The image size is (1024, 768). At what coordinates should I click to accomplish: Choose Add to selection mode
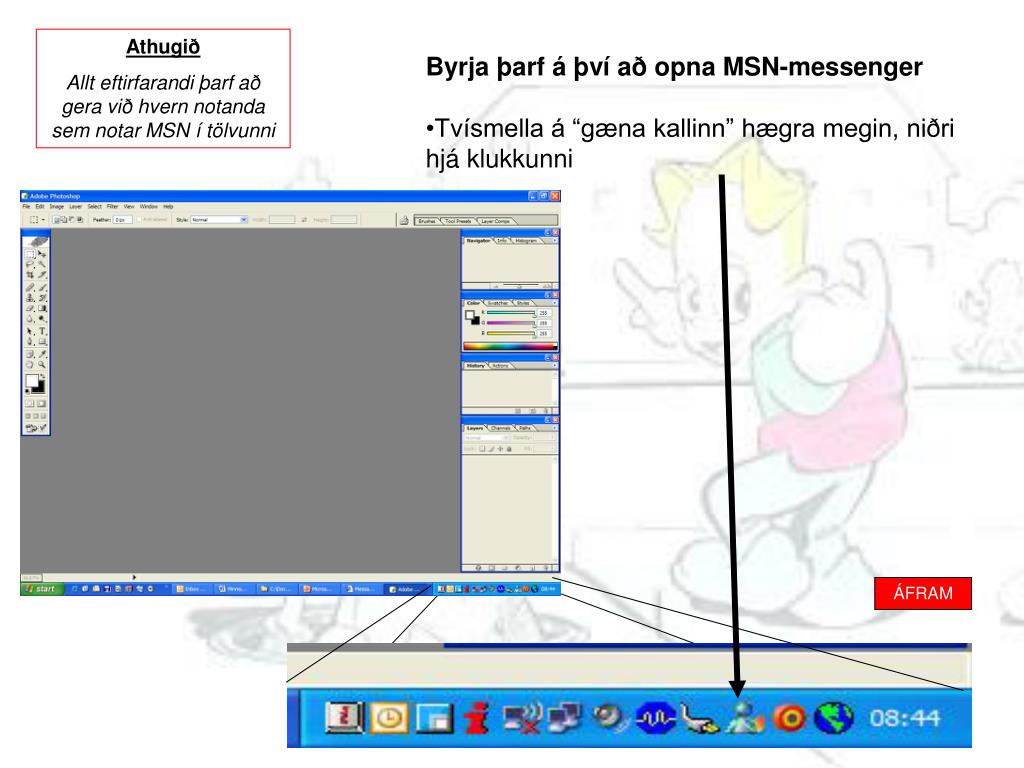(64, 220)
